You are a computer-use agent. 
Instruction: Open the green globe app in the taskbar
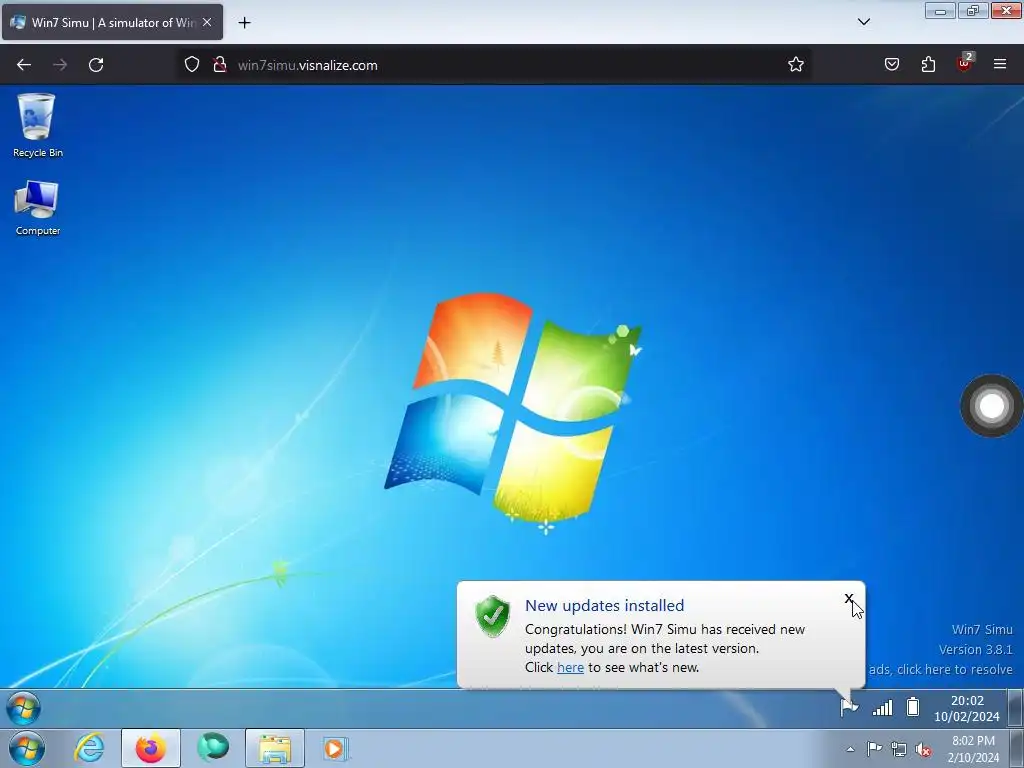[213, 748]
